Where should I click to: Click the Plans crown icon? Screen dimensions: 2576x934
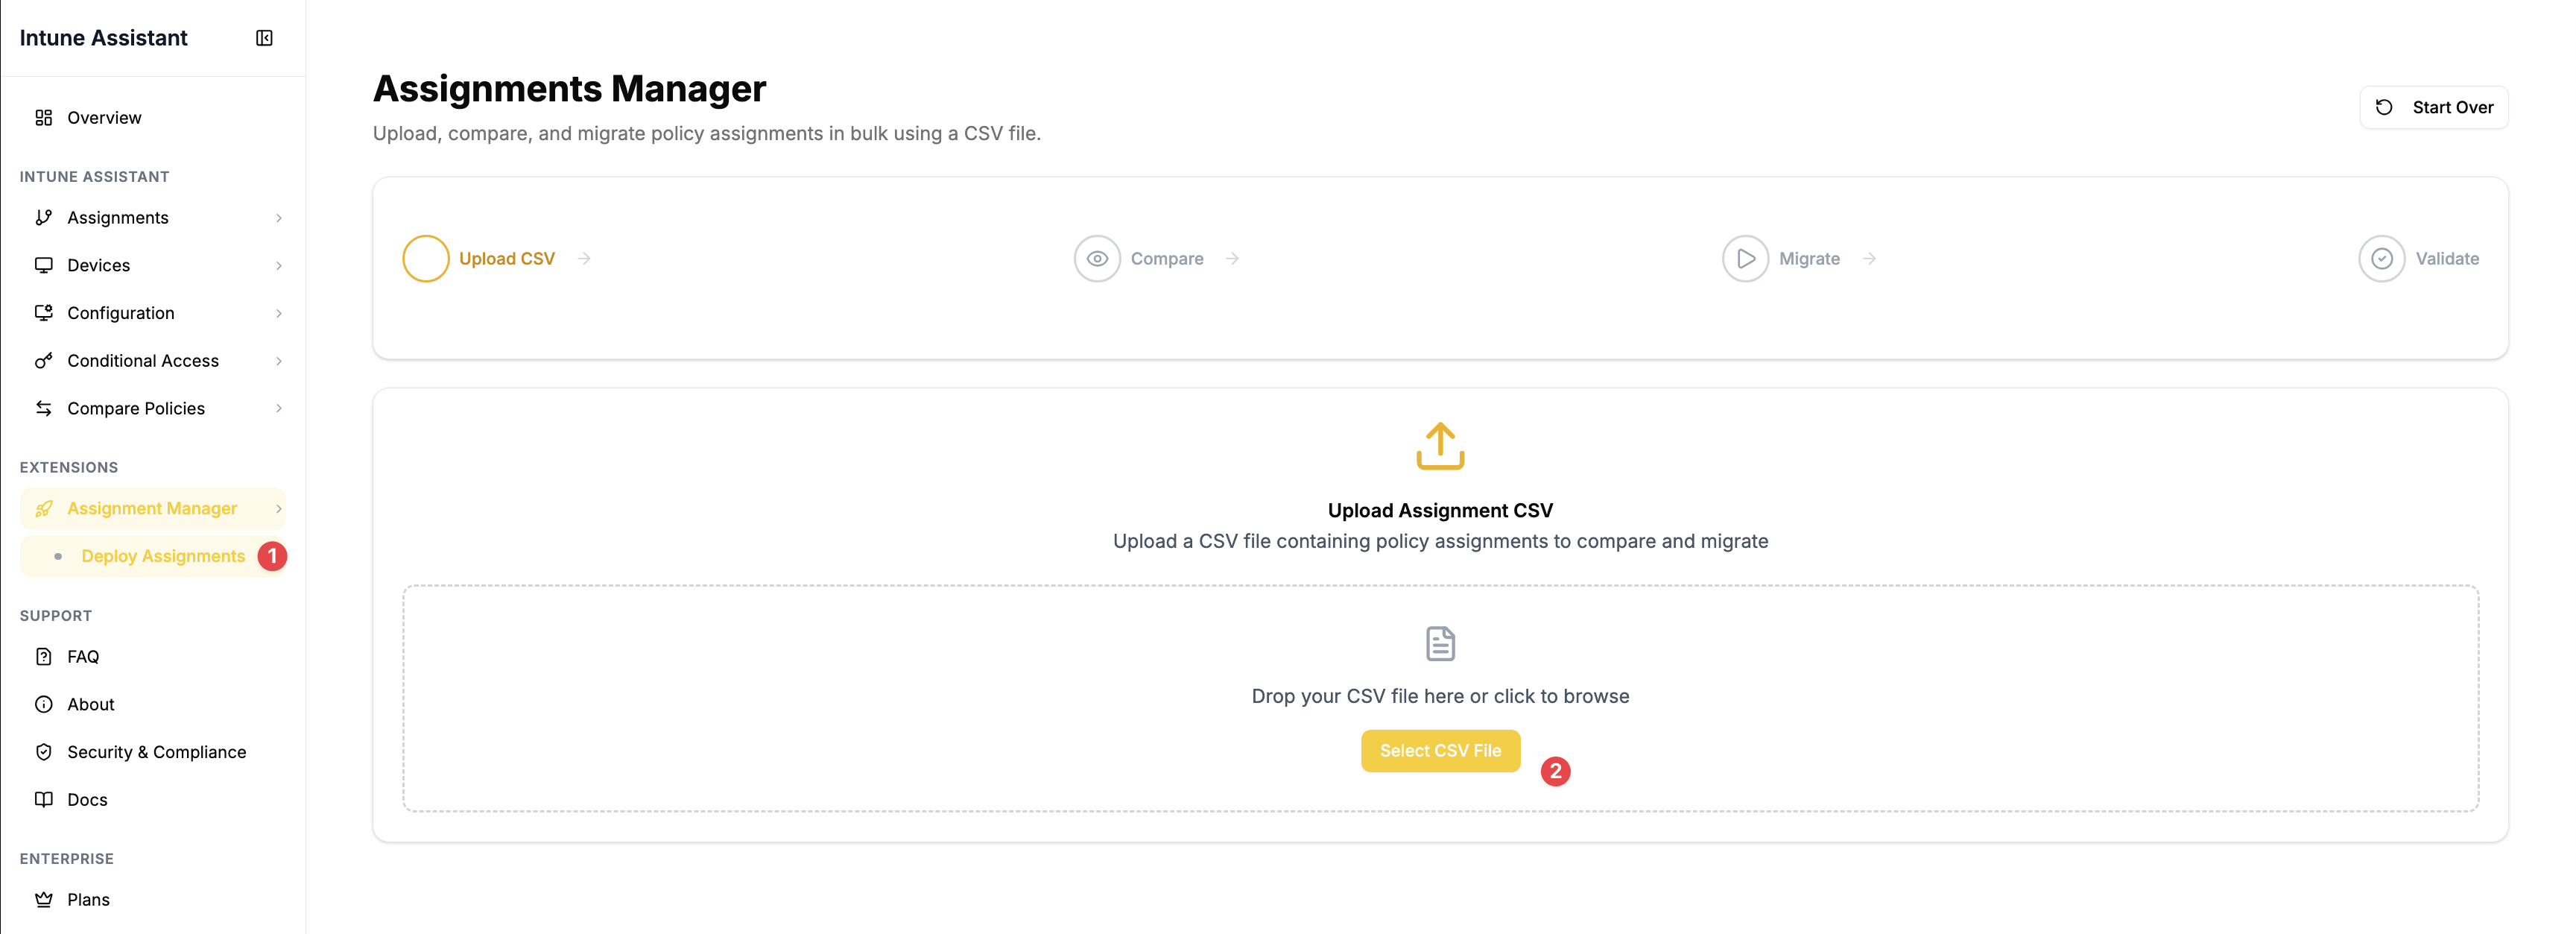43,899
